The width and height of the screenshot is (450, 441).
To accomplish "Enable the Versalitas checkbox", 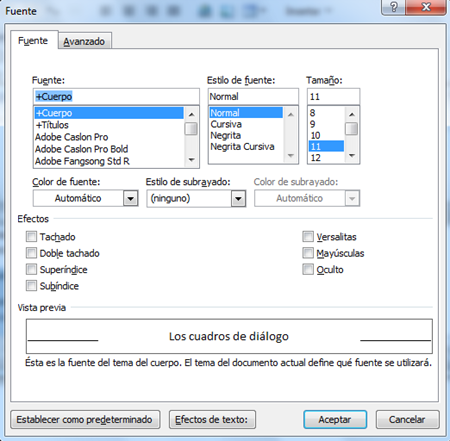I will pos(308,237).
